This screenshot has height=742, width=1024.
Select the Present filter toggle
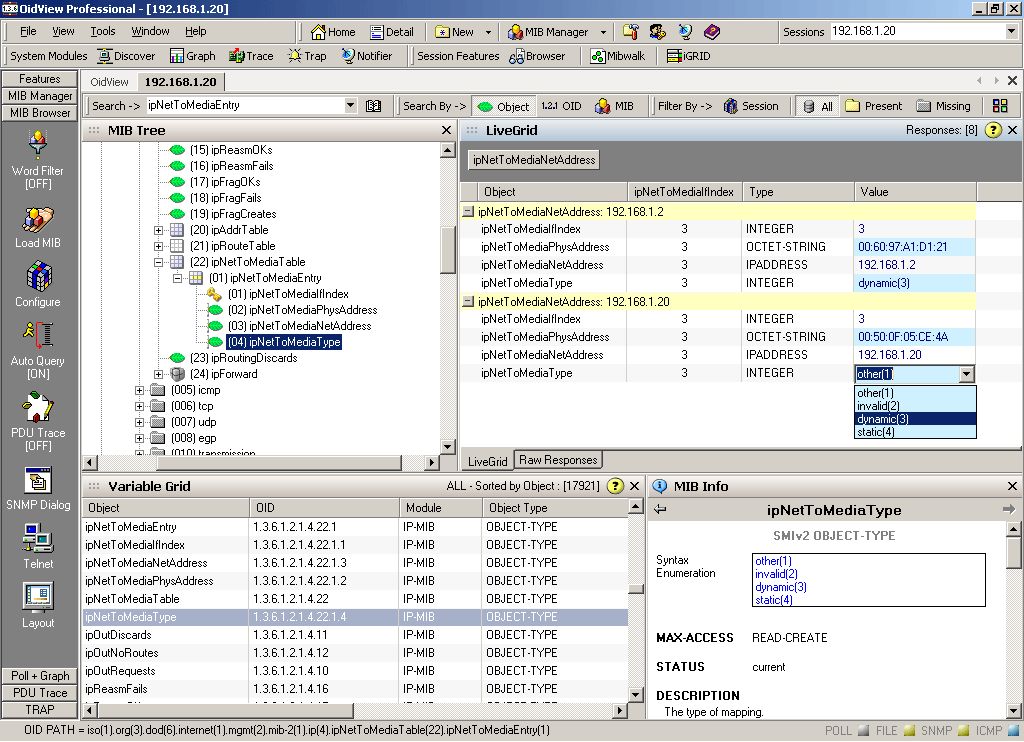click(873, 106)
